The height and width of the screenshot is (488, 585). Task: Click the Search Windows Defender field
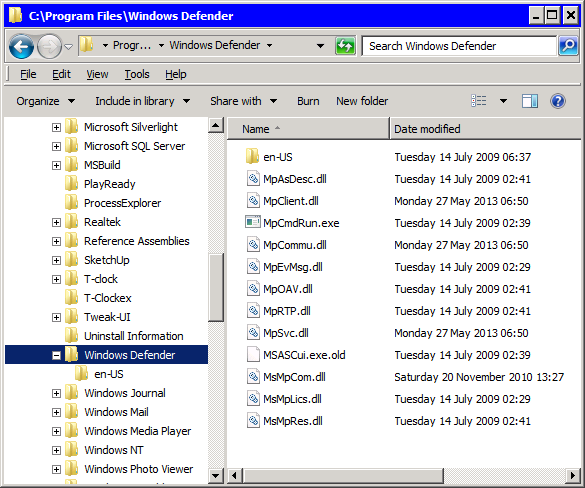[459, 46]
